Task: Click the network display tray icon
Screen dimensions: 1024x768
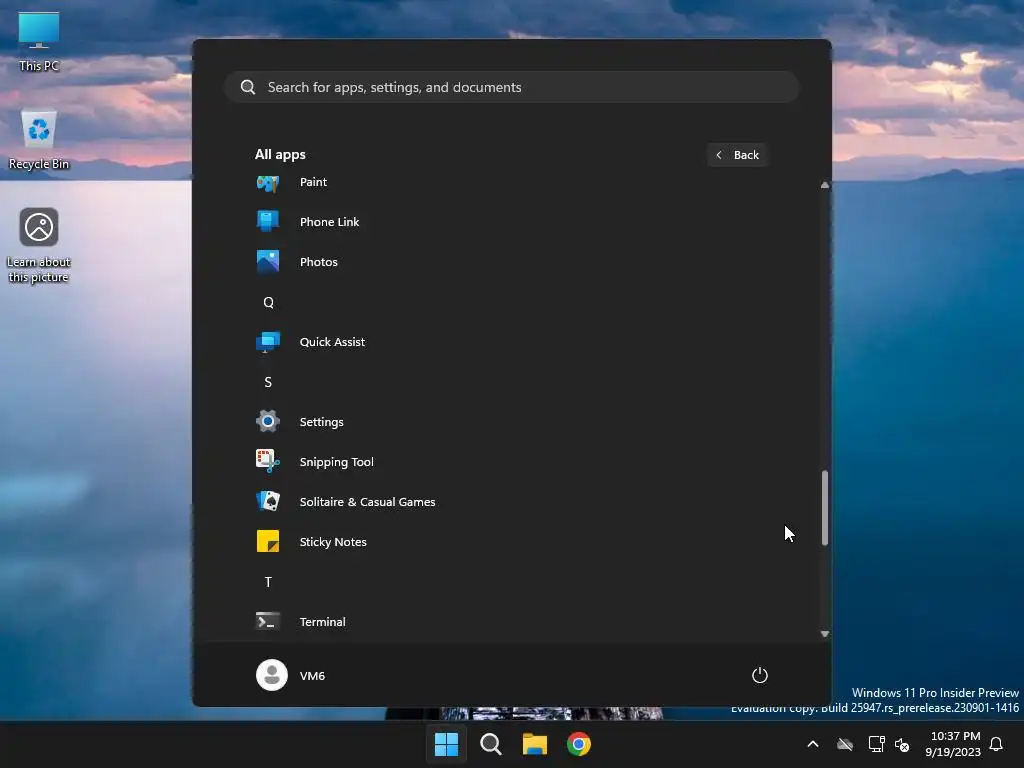Action: coord(876,744)
